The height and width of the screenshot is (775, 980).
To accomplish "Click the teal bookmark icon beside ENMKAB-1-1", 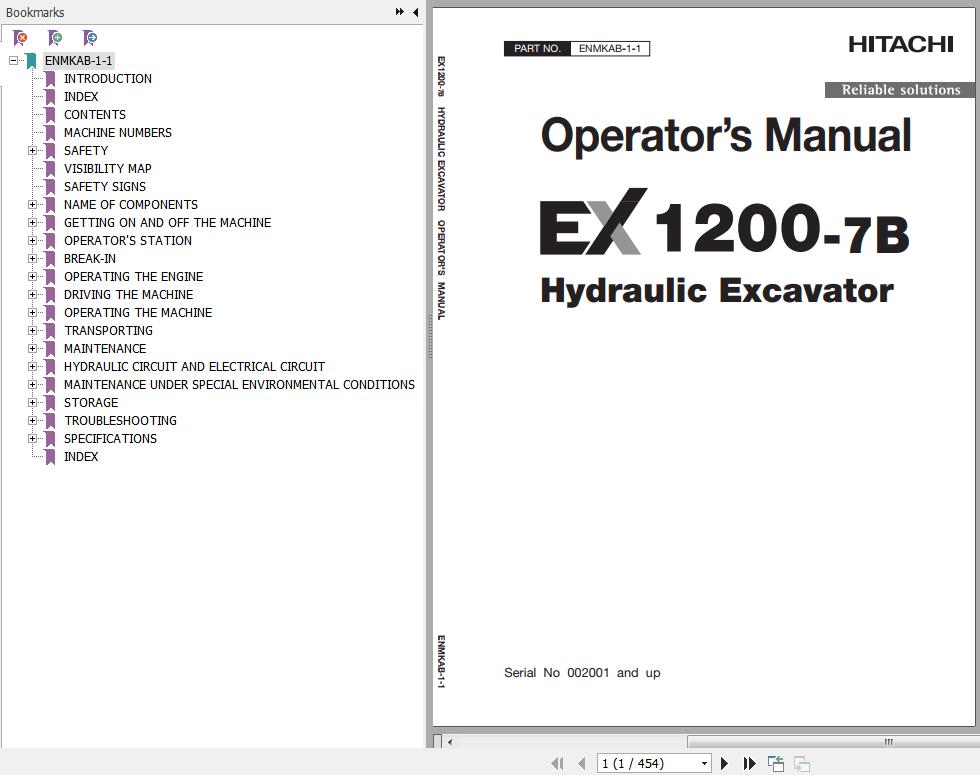I will (31, 61).
